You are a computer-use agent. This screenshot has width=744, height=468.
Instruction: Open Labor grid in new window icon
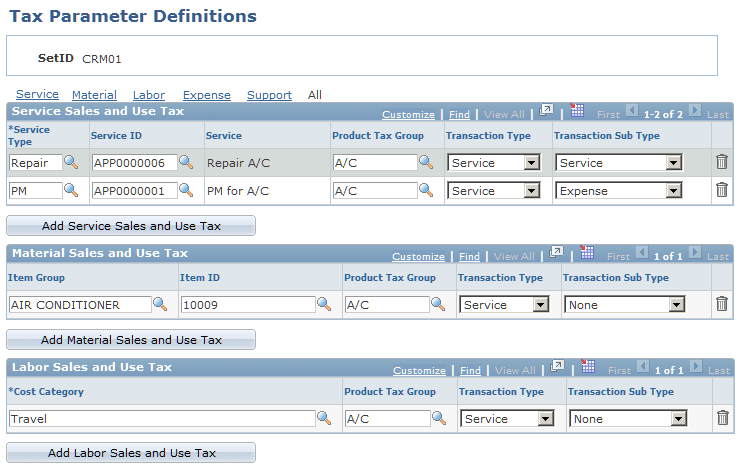point(557,366)
